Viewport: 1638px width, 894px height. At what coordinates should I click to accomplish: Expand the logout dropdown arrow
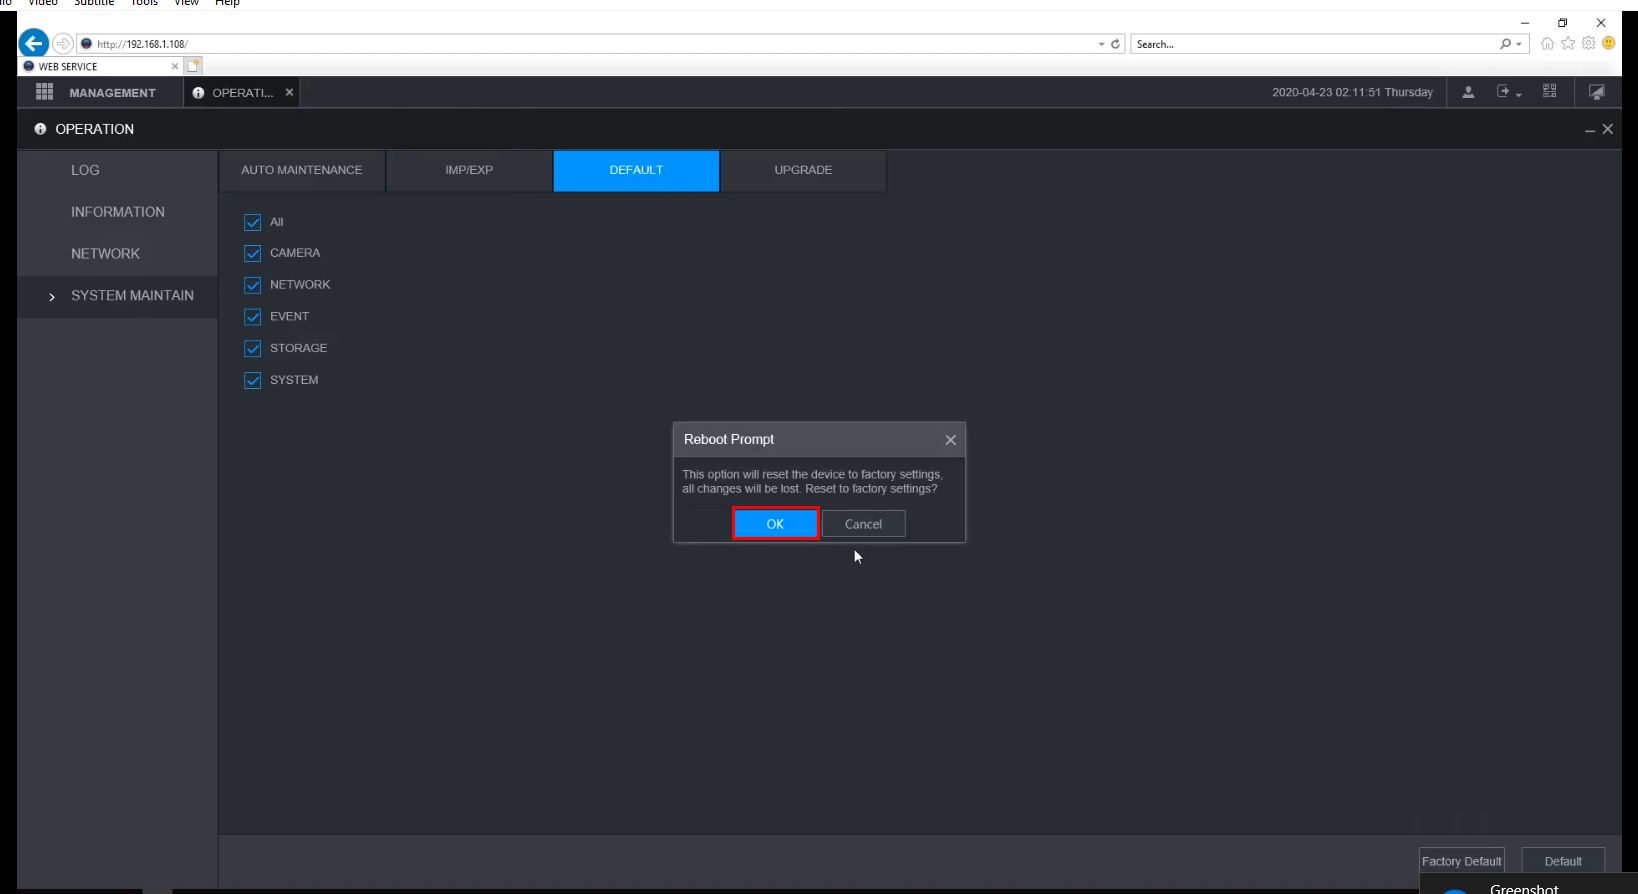(1518, 94)
